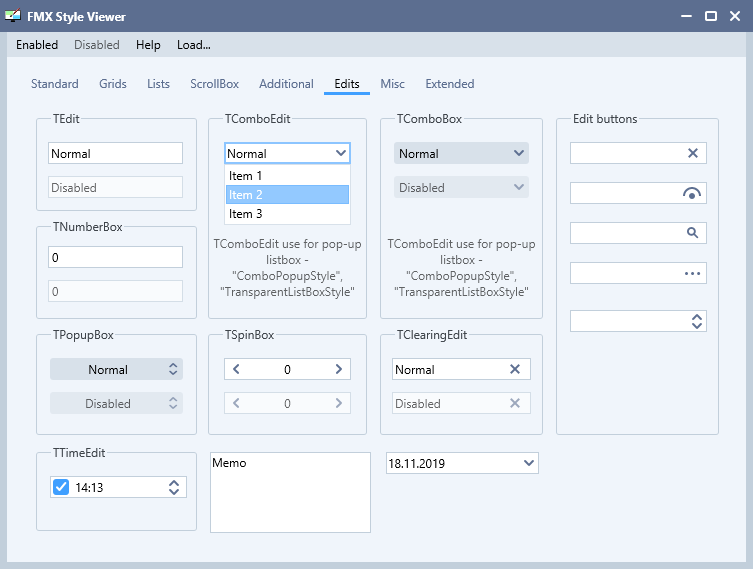Click the clear X icon in first Edit buttons field

[692, 153]
